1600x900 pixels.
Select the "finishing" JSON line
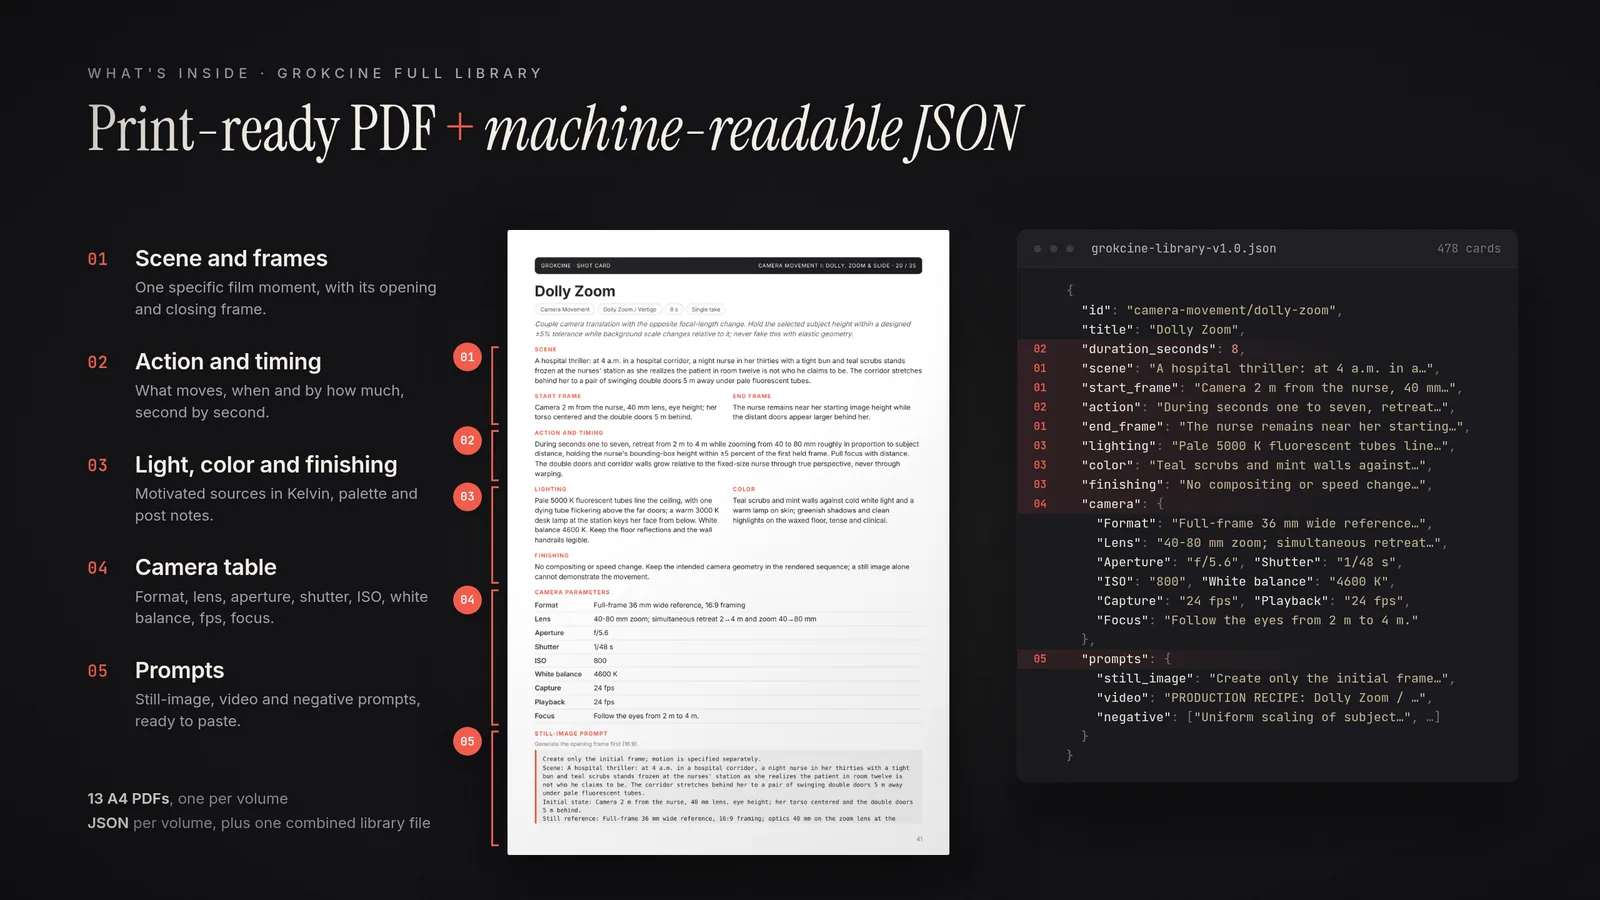(x=1257, y=484)
